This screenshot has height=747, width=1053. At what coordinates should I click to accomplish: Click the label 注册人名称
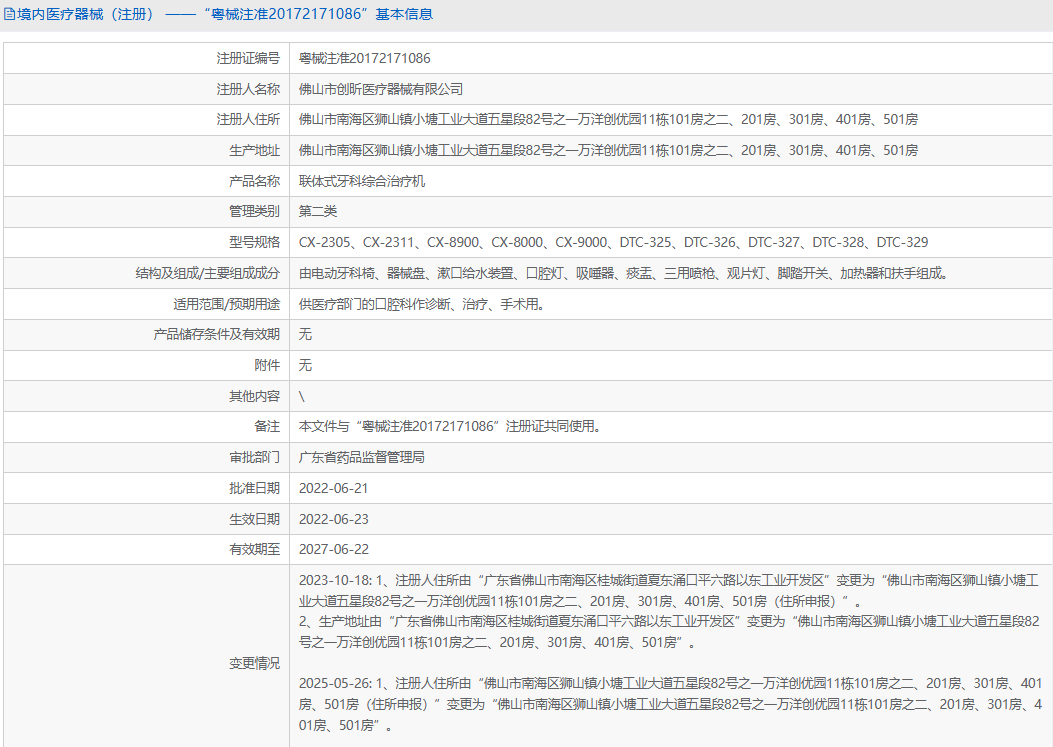click(x=248, y=89)
